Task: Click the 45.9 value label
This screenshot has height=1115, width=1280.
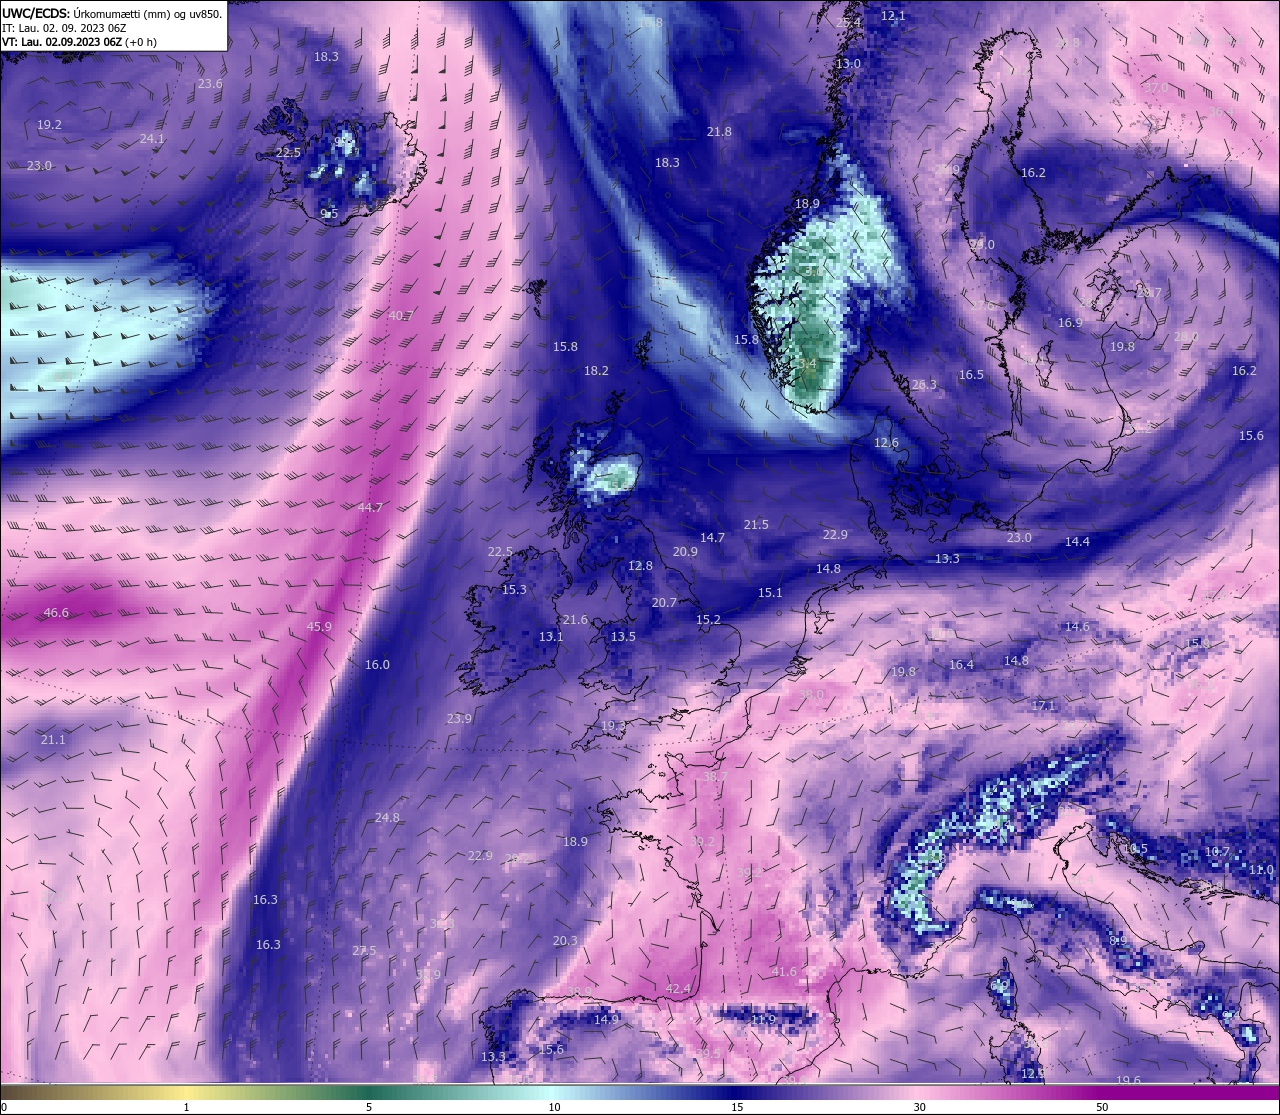Action: point(319,627)
